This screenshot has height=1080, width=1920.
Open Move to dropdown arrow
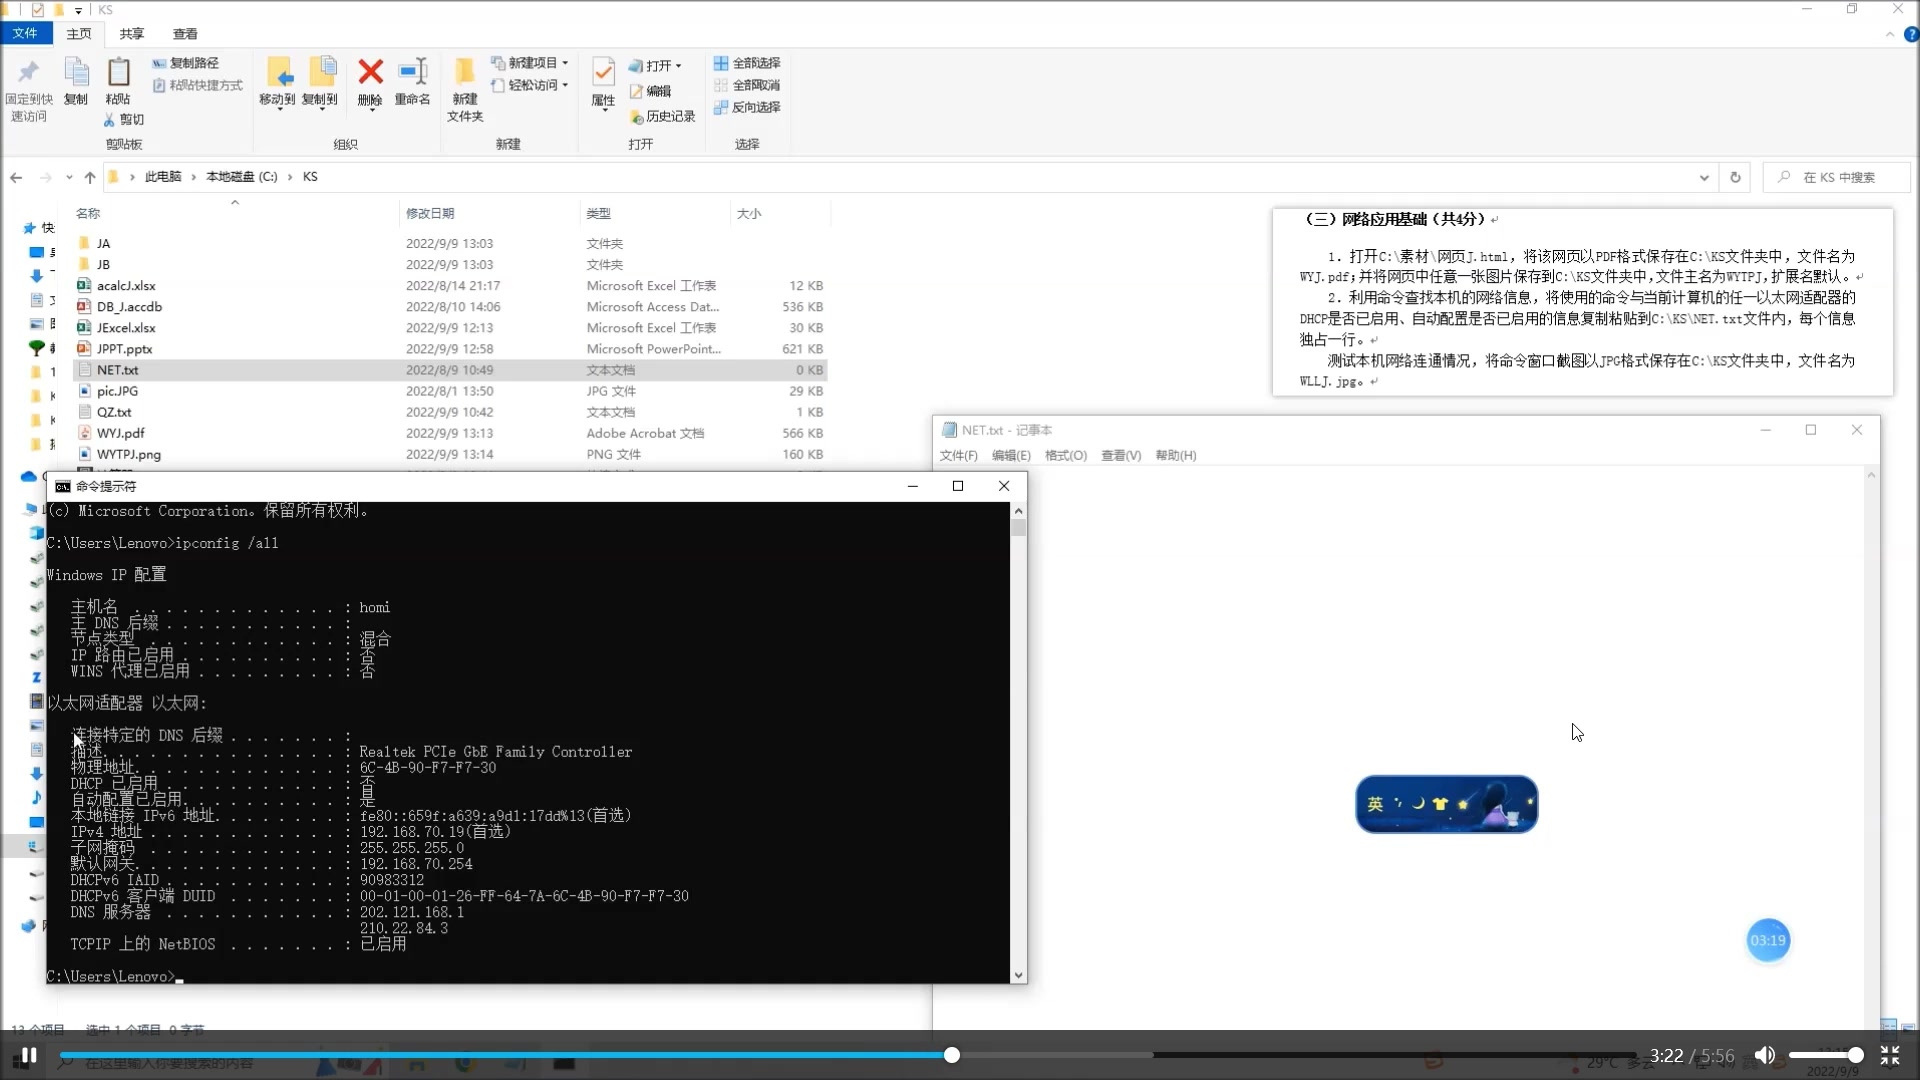tap(278, 109)
